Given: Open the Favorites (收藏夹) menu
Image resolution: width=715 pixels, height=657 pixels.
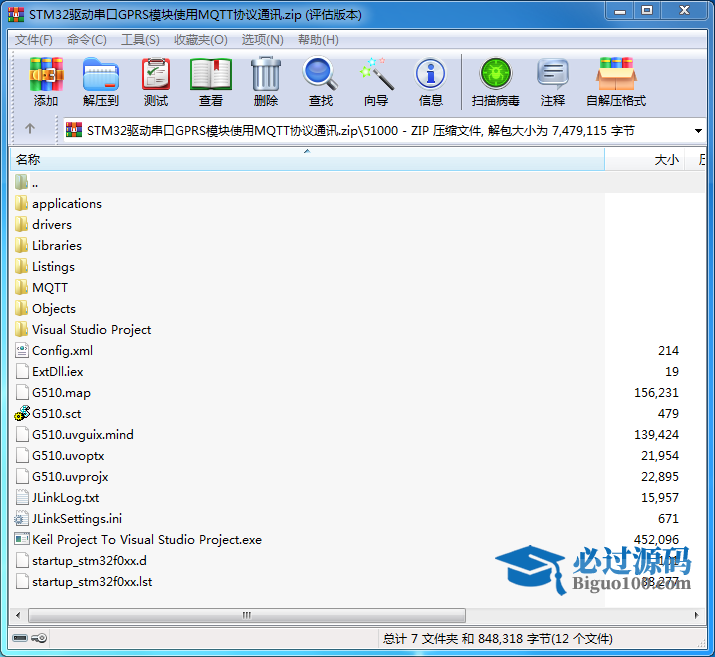Looking at the screenshot, I should click(x=201, y=40).
